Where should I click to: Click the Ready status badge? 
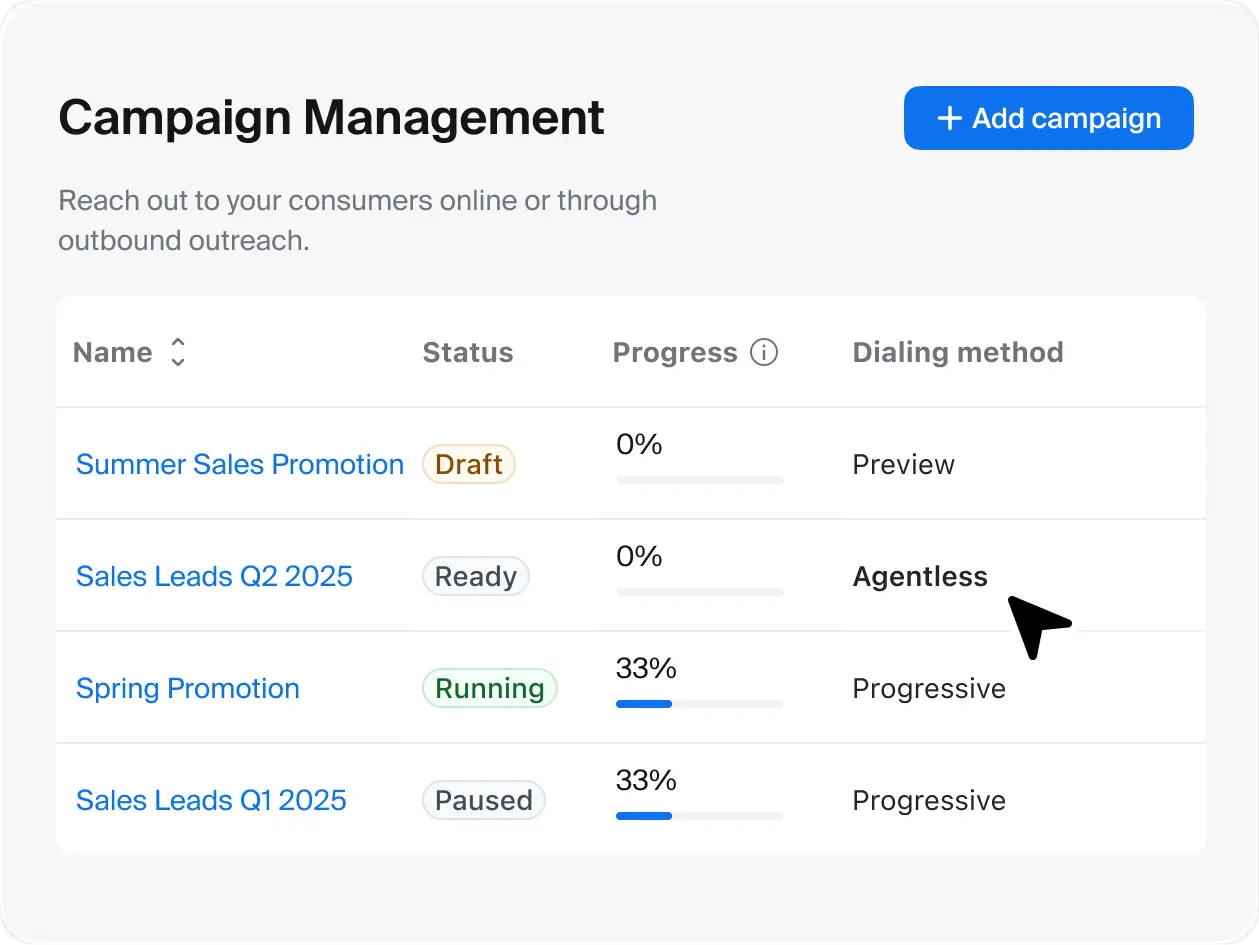click(475, 576)
